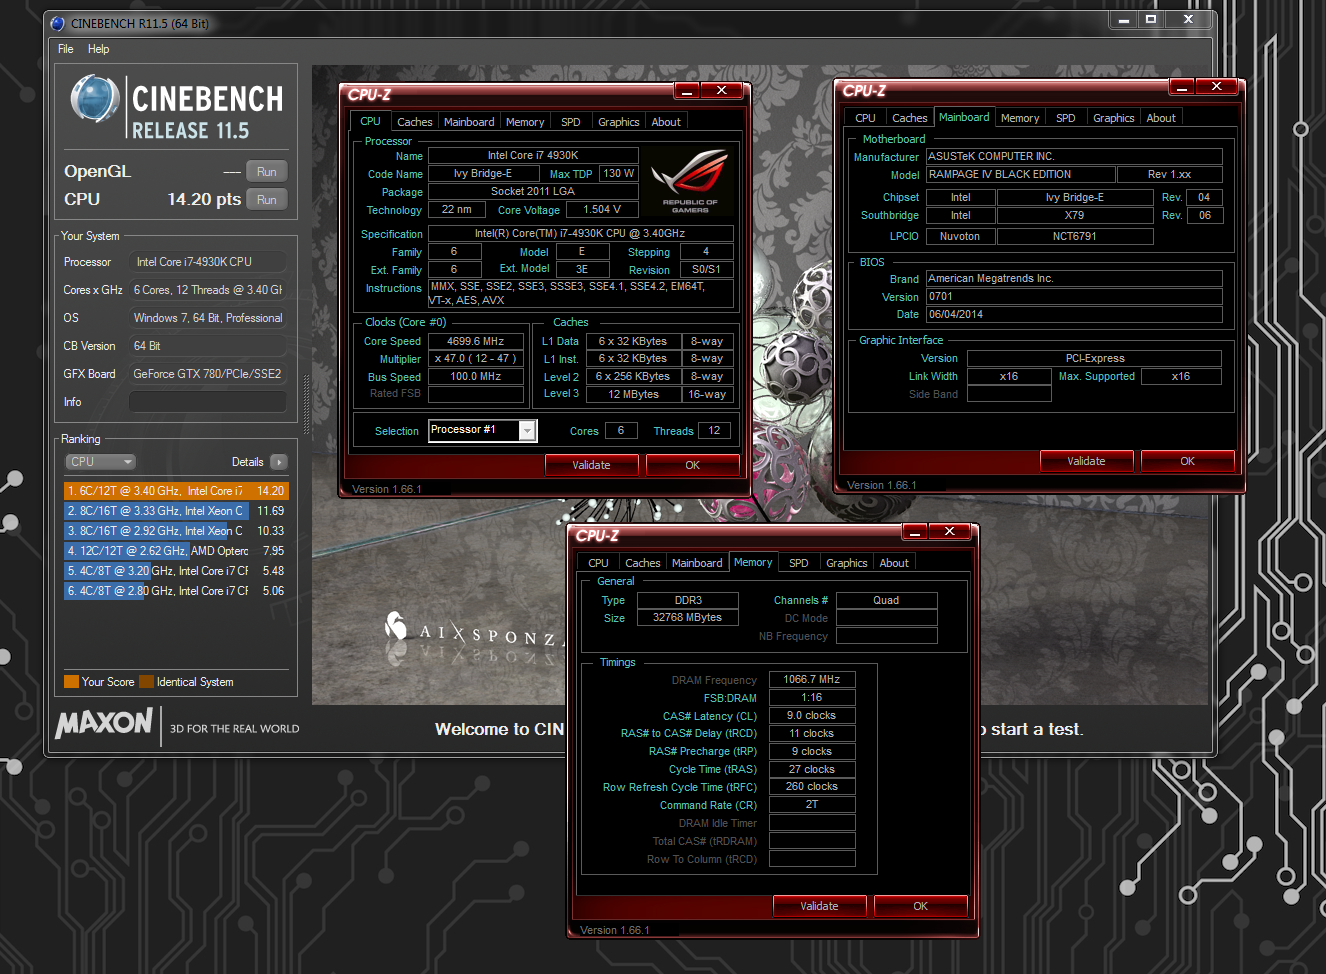Select ranking row 6 4C/8T @ 2.80 GHz

click(x=176, y=591)
